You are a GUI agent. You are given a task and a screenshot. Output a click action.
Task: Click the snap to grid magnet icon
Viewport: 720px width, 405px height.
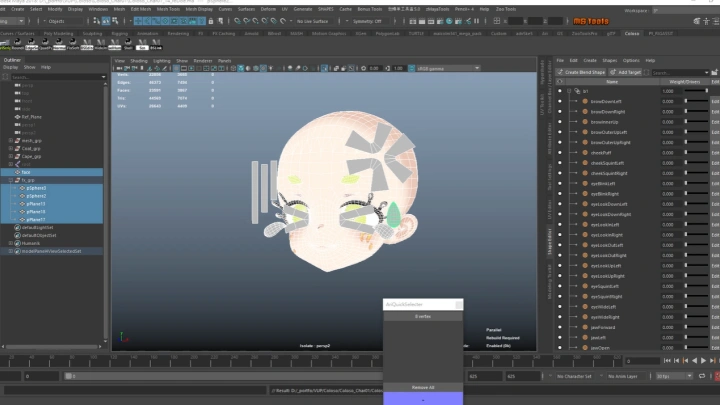237,21
